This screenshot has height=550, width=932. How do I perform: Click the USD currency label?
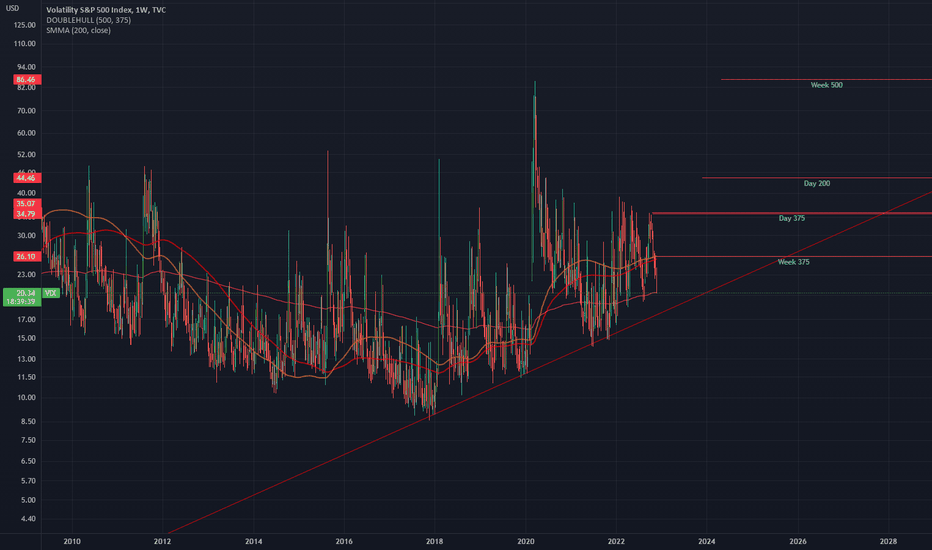[12, 8]
